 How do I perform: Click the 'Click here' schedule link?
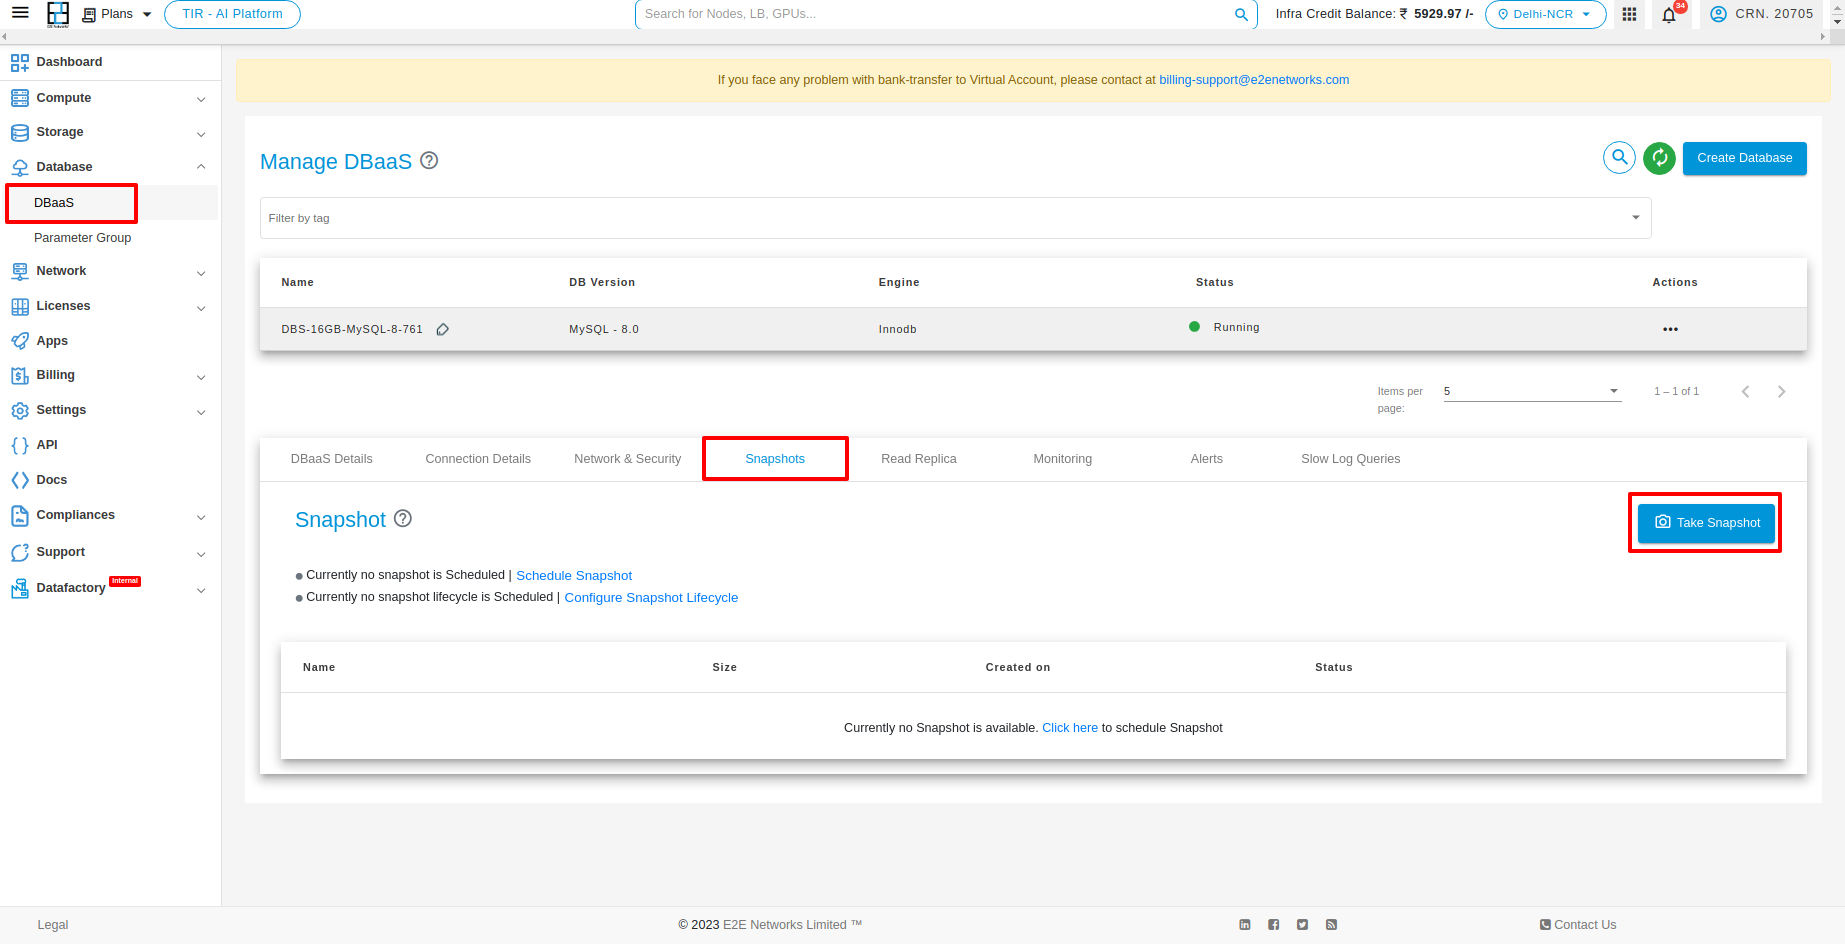(x=1070, y=728)
